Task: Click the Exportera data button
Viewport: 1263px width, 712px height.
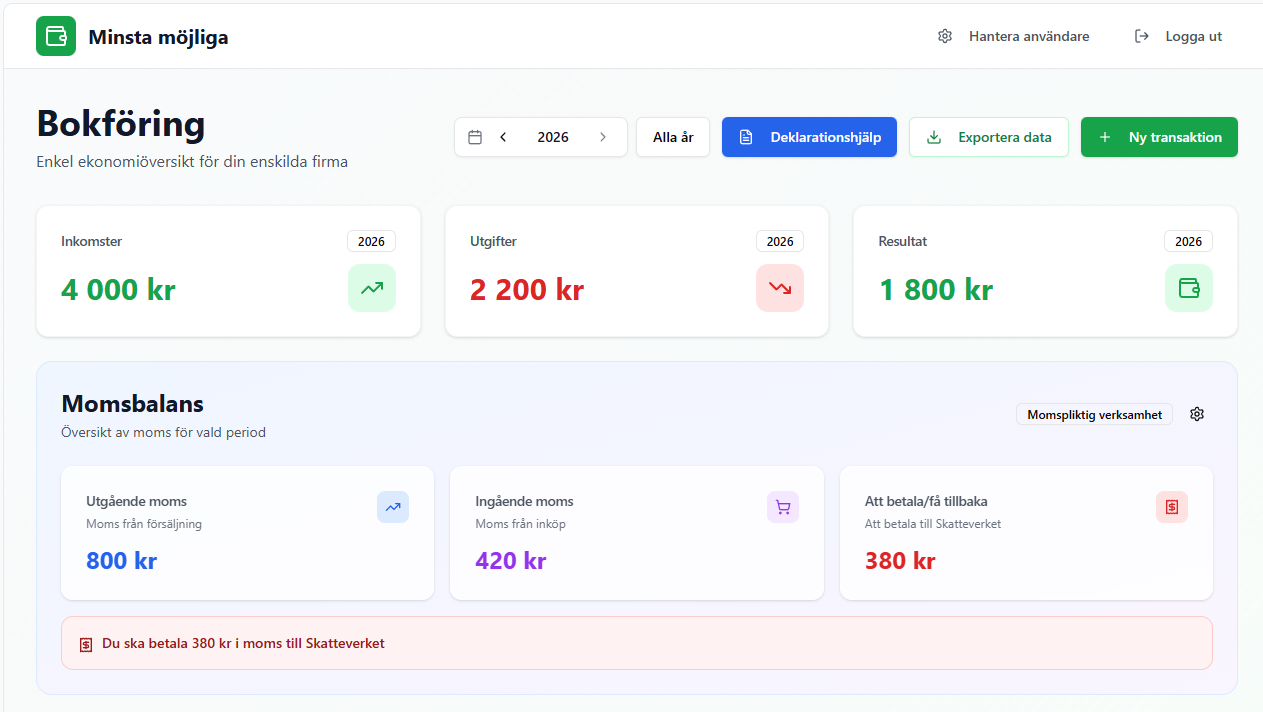Action: (988, 137)
